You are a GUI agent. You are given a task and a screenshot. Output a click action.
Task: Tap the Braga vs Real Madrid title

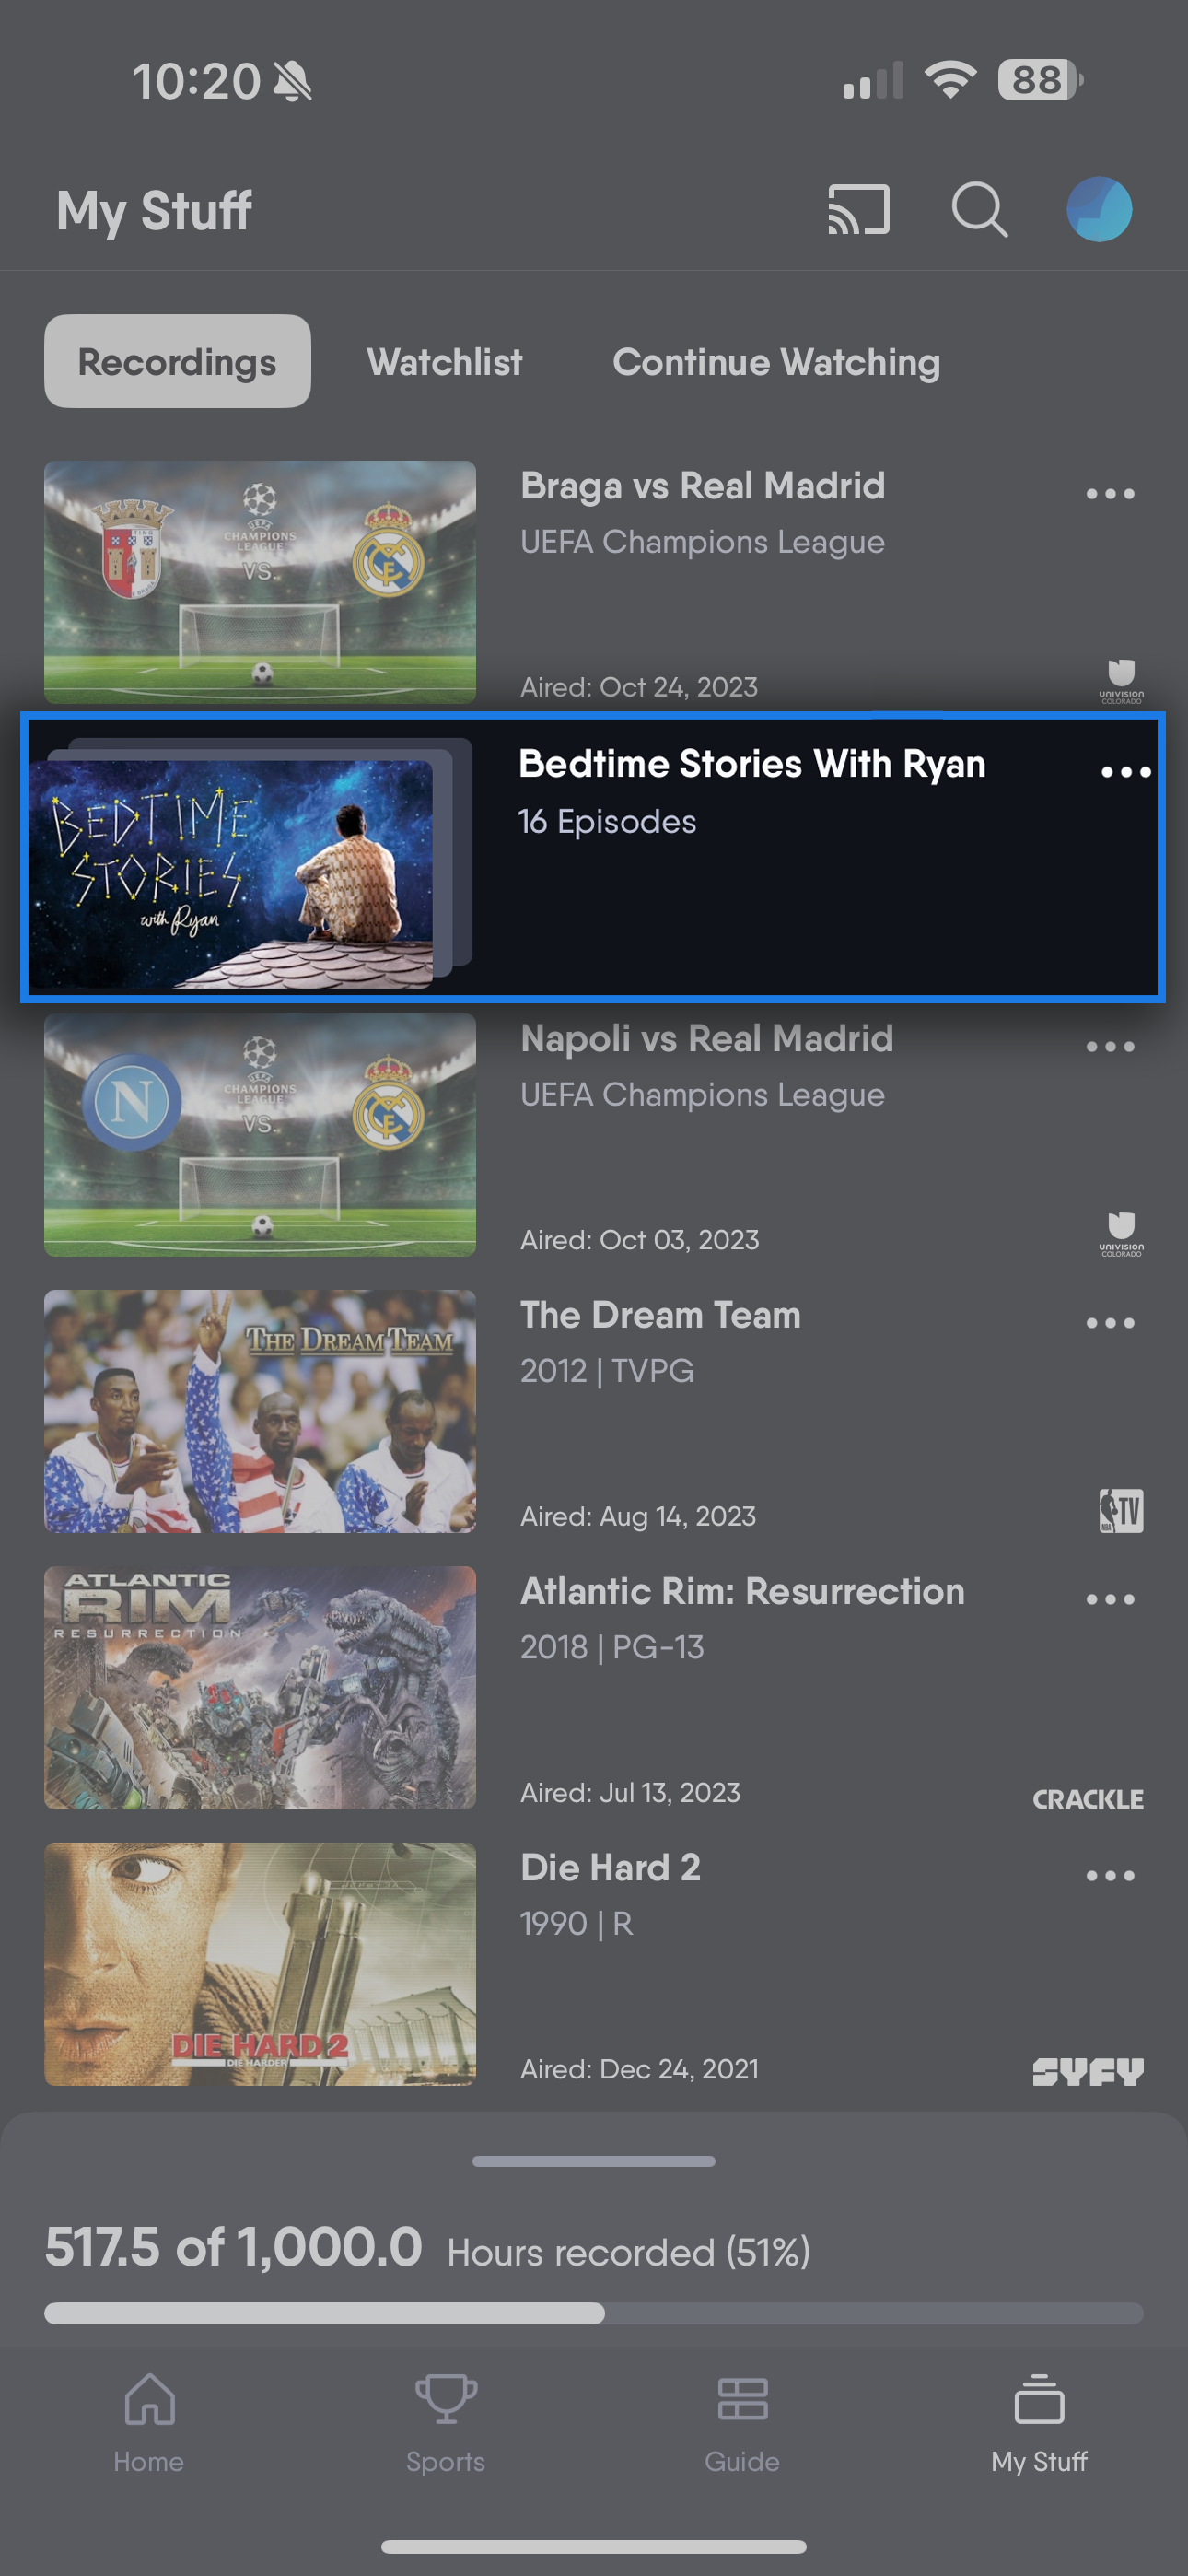[x=702, y=487]
